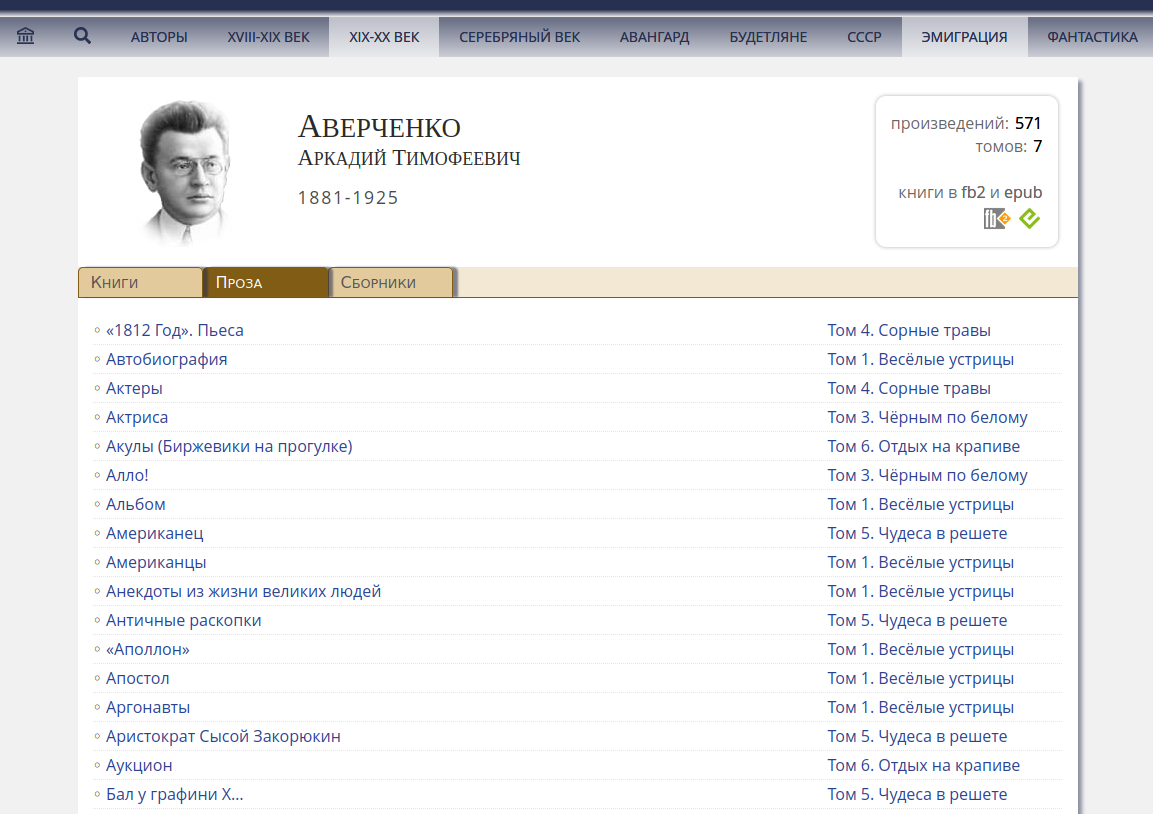Go to the Серебряный век section
This screenshot has width=1153, height=814.
pyautogui.click(x=519, y=37)
